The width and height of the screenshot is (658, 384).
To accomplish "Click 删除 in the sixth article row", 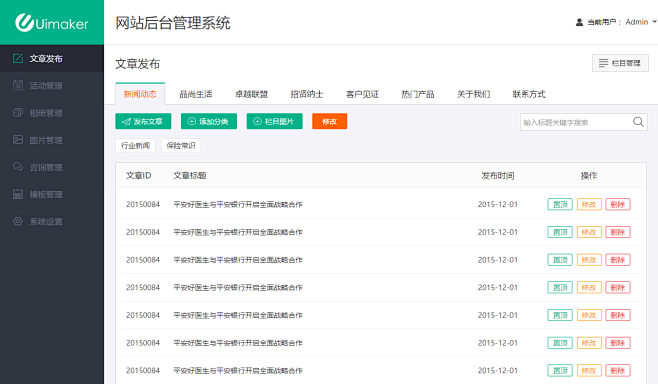I will pyautogui.click(x=618, y=343).
